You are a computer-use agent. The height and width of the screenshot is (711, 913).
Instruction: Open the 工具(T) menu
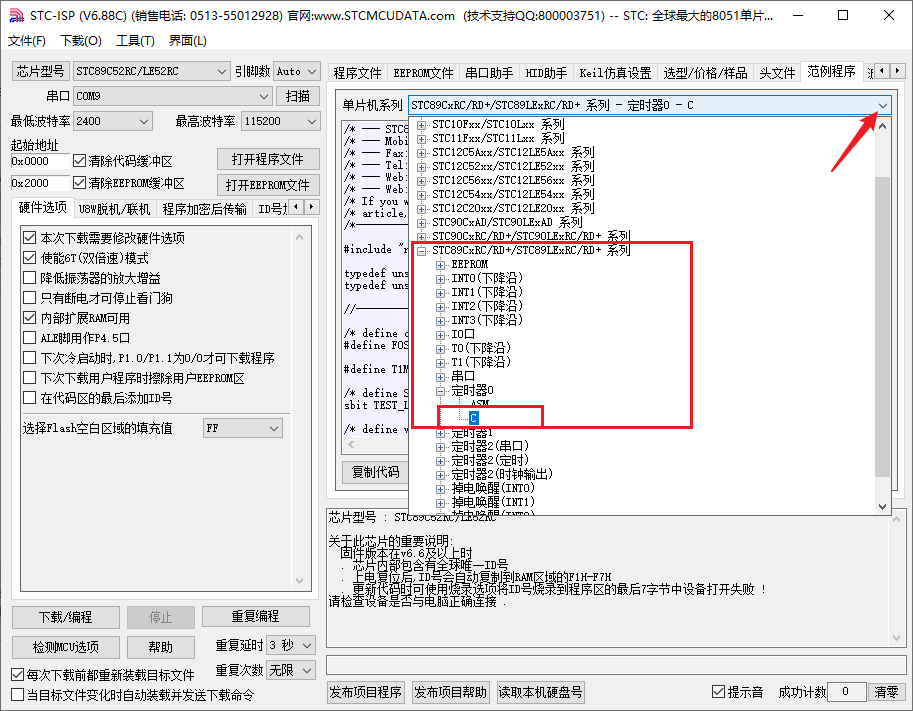tap(134, 40)
